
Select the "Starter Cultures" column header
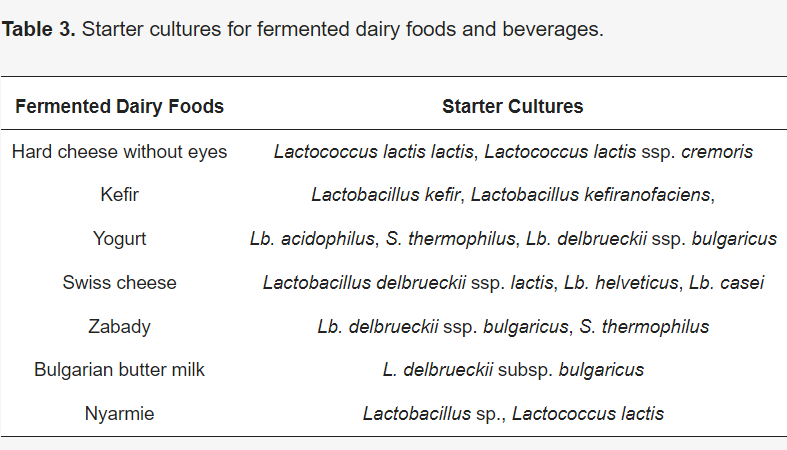[512, 106]
